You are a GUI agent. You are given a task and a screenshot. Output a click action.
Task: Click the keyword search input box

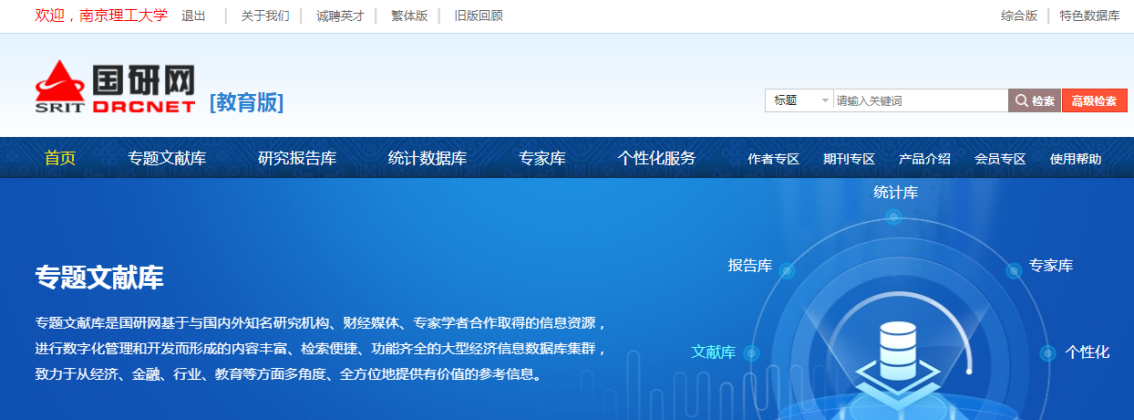921,100
